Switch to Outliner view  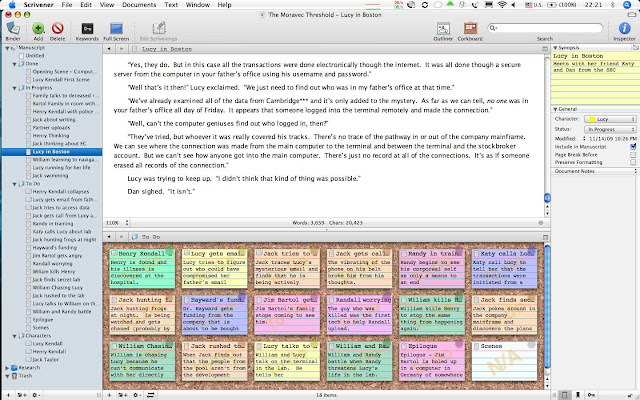(x=443, y=29)
